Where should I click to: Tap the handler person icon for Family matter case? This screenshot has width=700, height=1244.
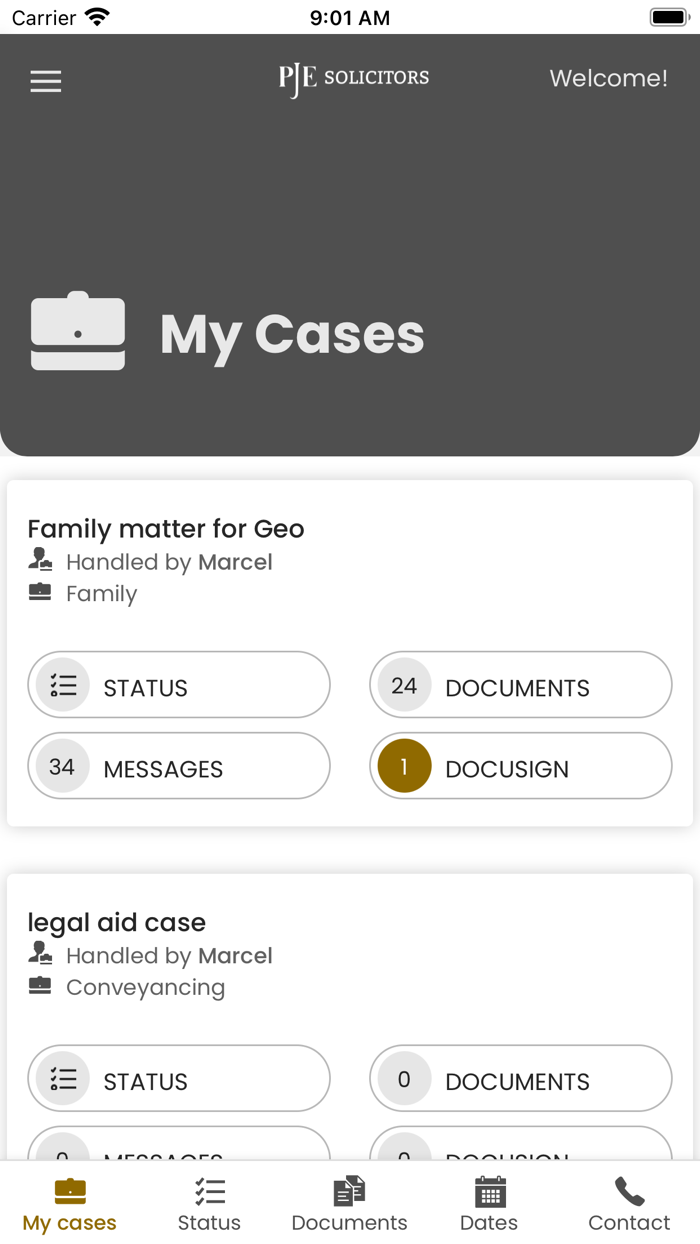click(x=40, y=560)
